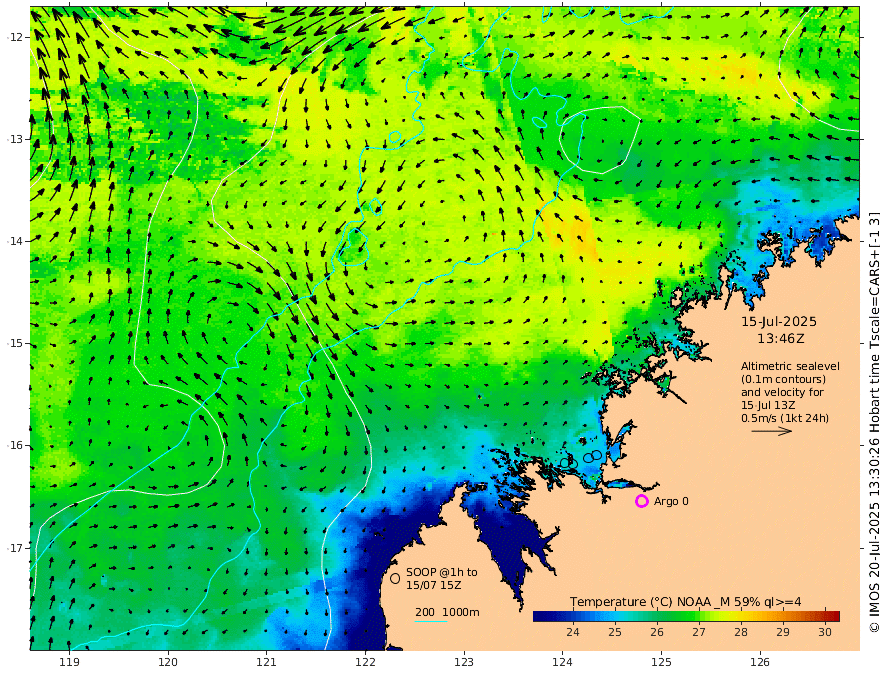
Task: Click the '15/07 15Z' label
Action: (x=434, y=585)
